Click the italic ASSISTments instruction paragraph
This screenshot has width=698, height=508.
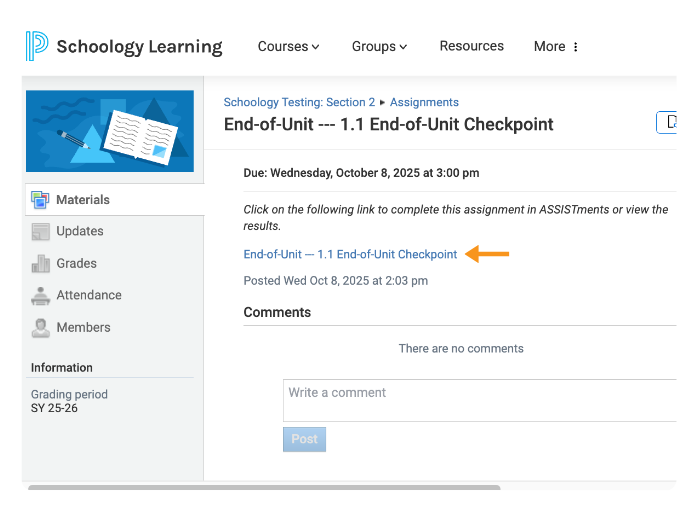click(456, 218)
